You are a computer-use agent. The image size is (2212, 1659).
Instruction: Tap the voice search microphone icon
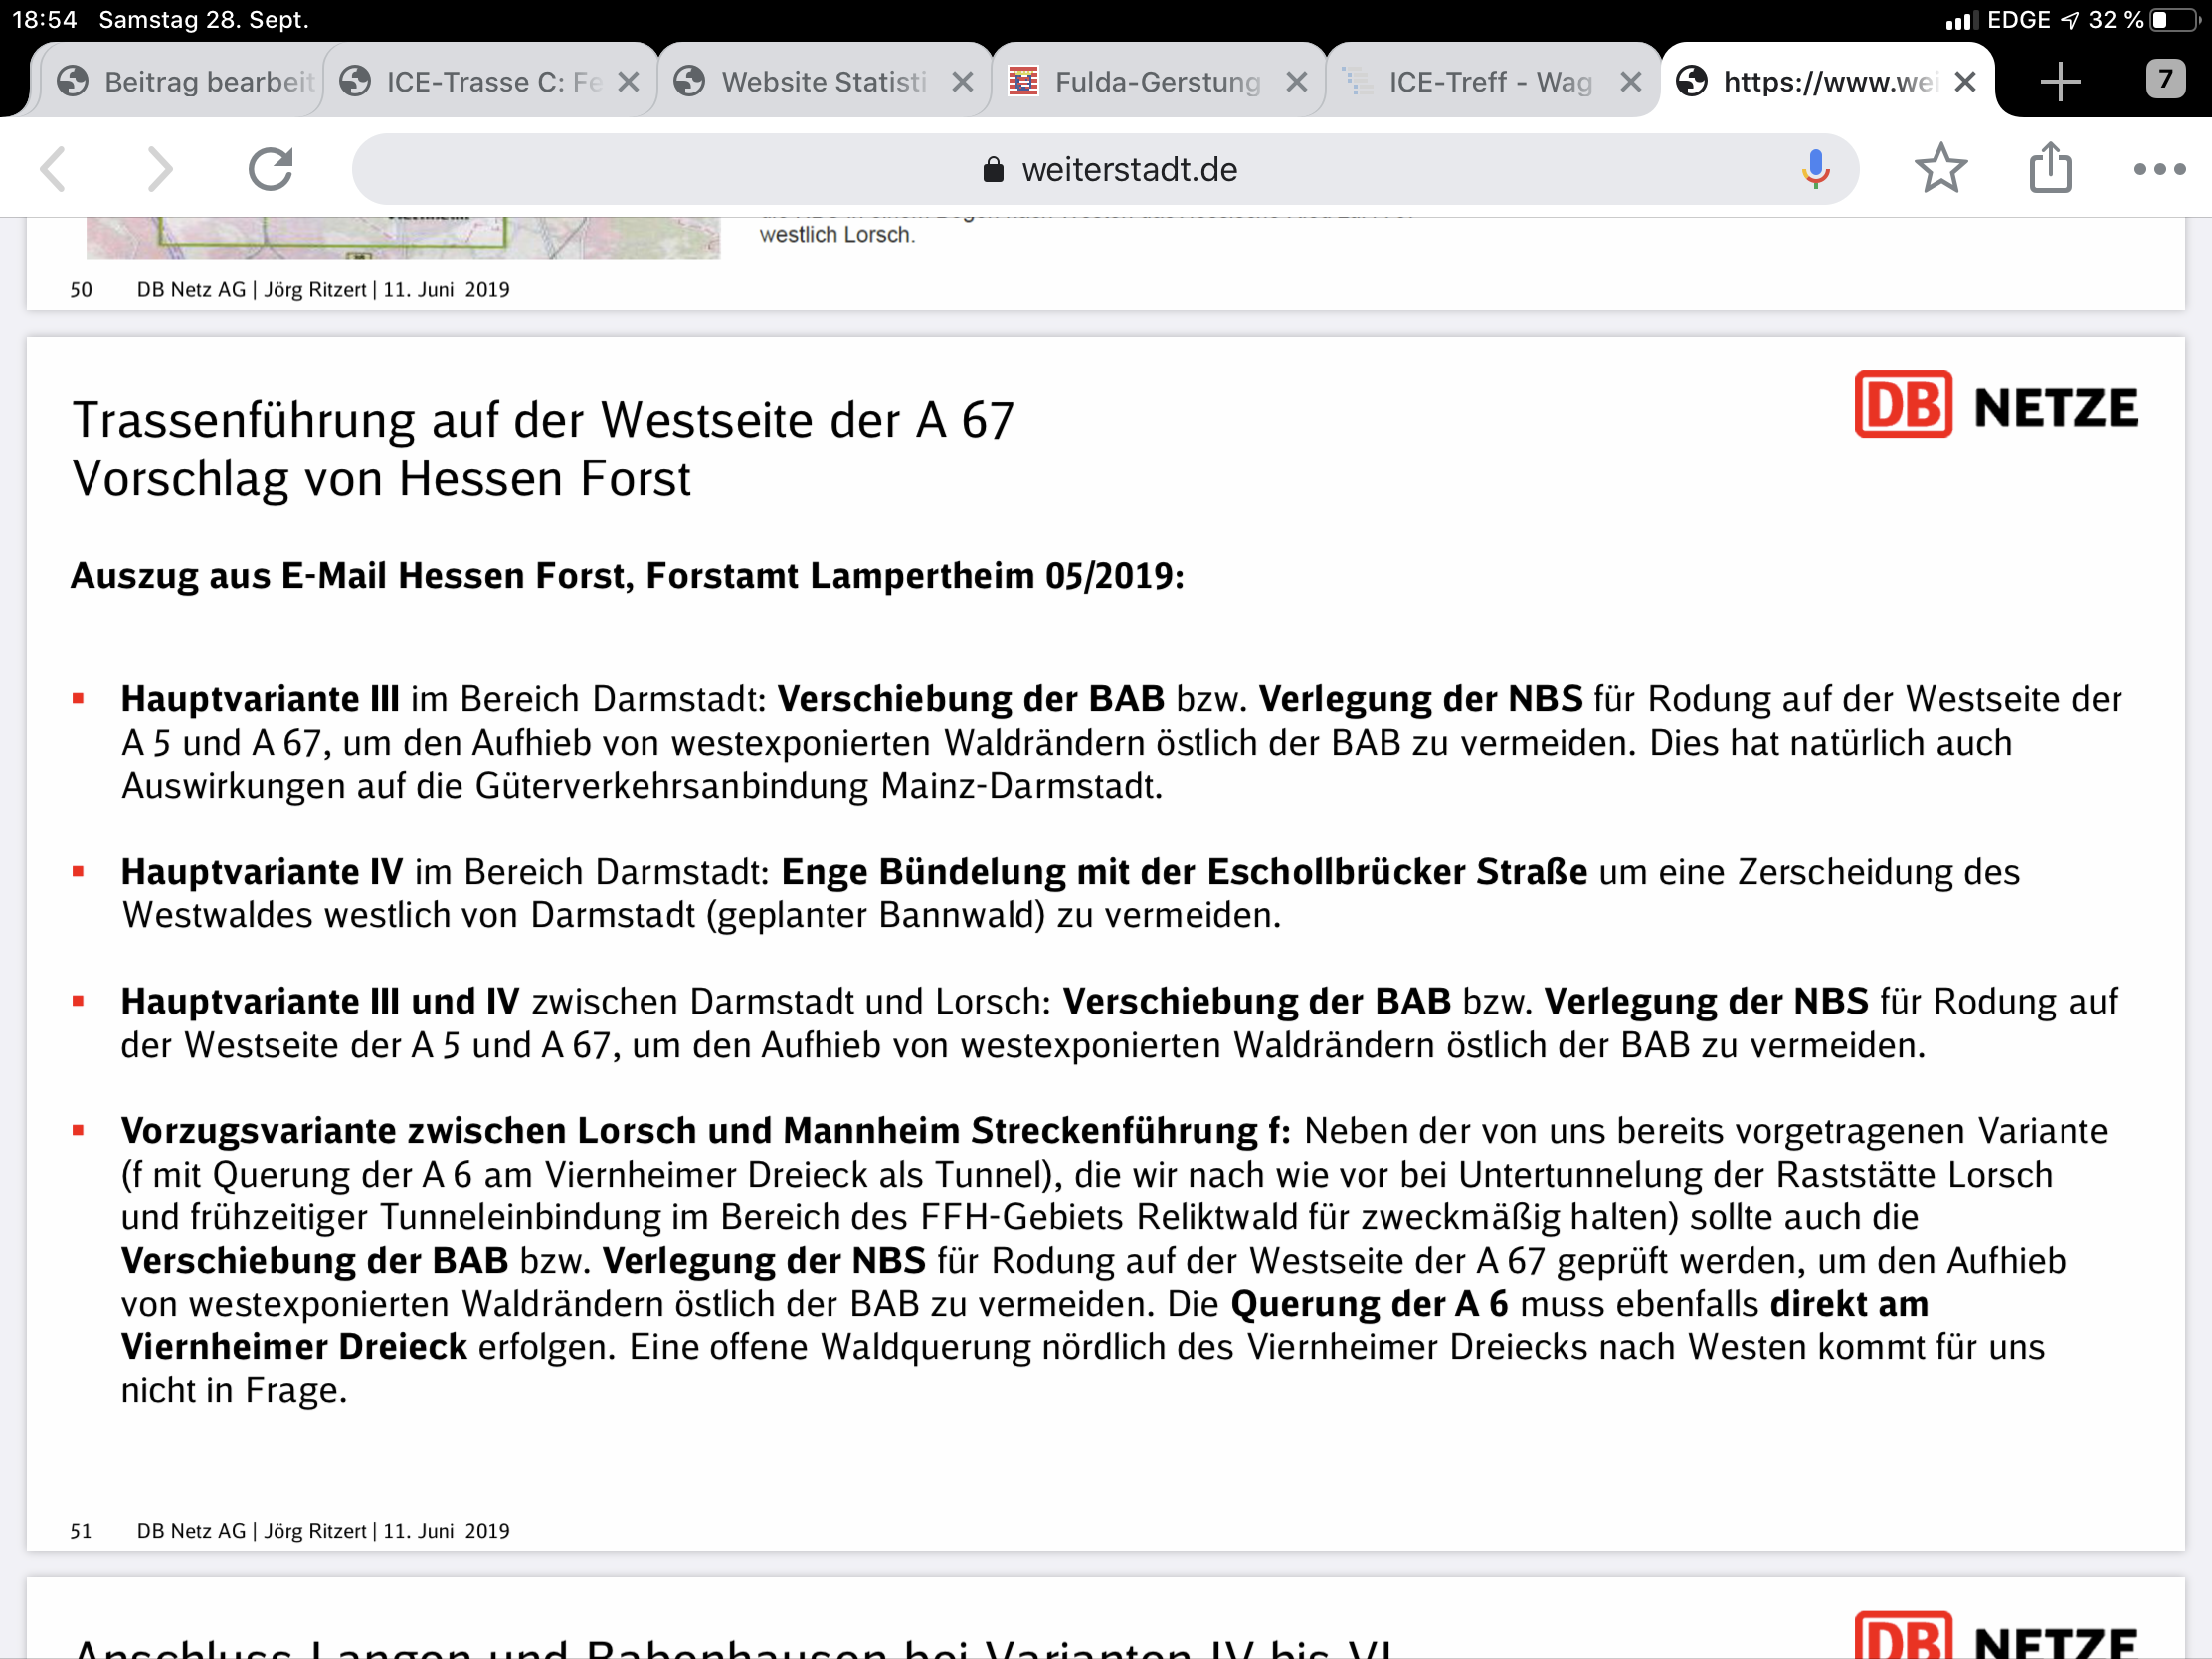tap(1815, 169)
